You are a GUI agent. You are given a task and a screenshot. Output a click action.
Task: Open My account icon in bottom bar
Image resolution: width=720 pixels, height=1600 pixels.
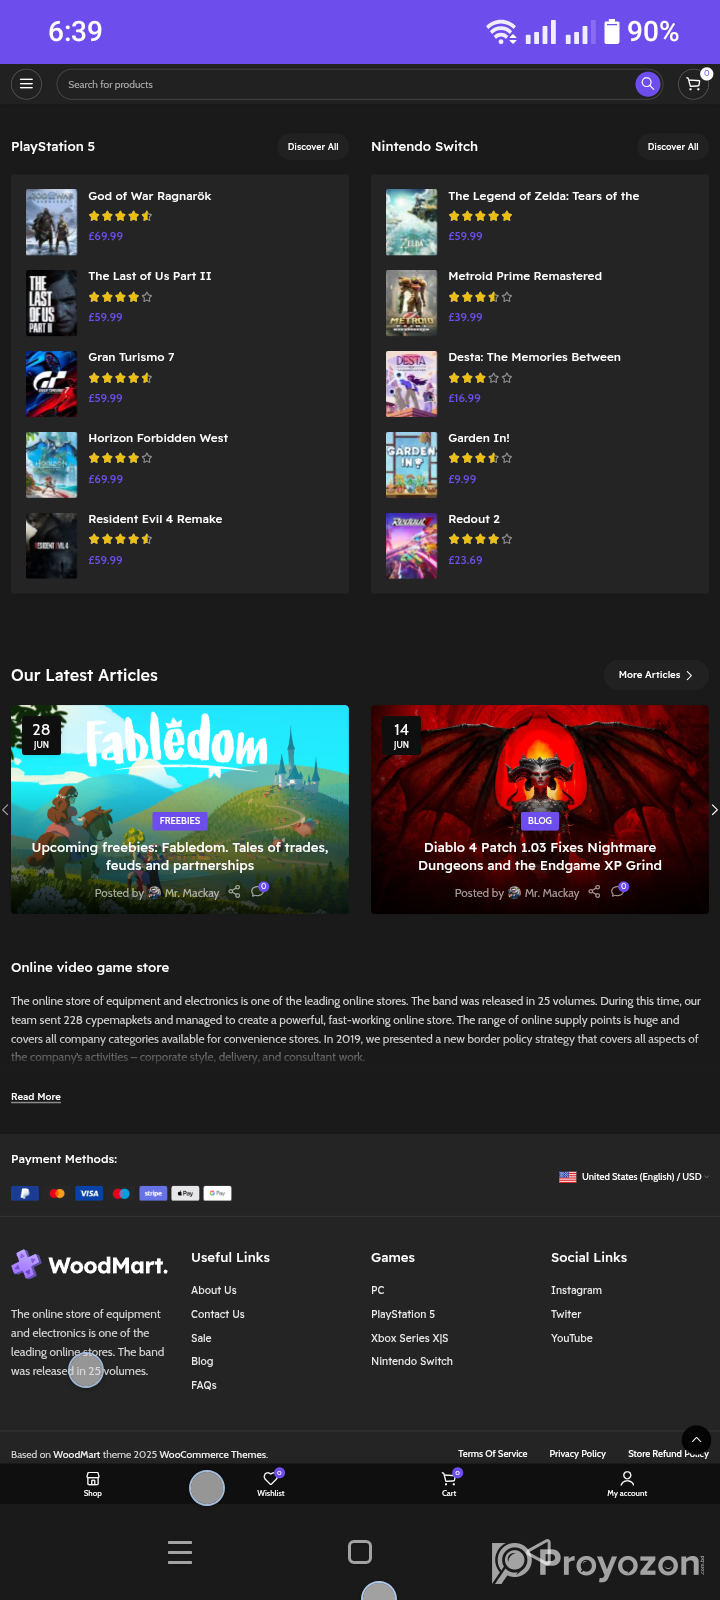627,1483
